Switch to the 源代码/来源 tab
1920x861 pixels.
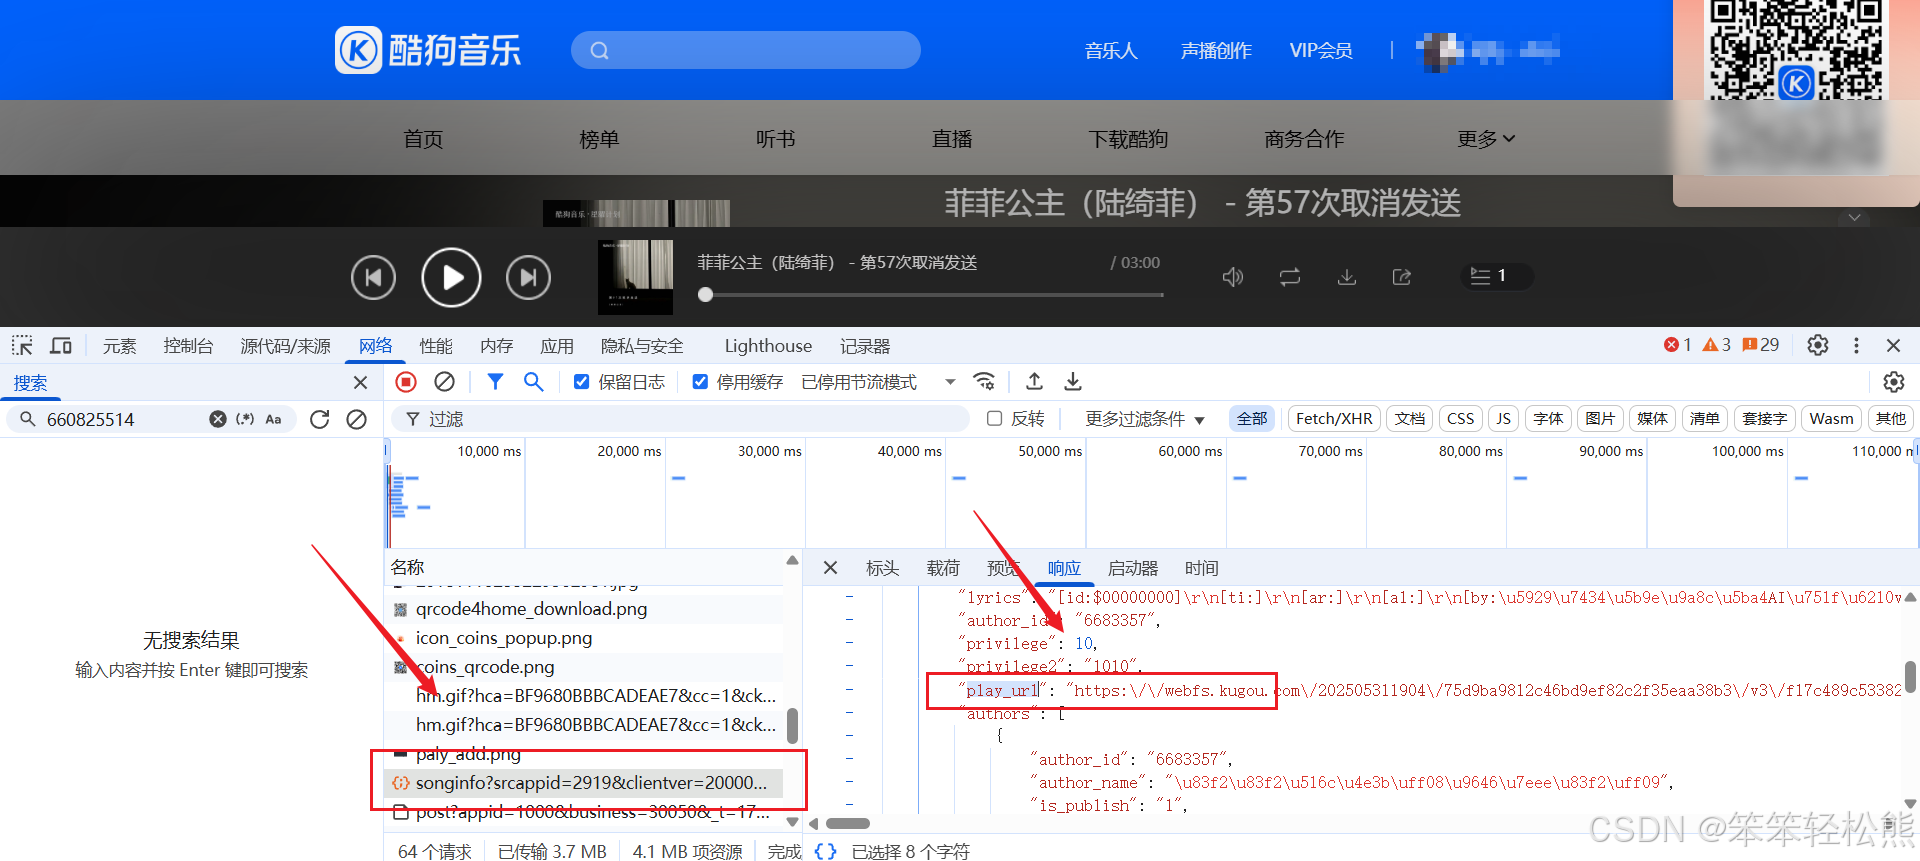pos(285,346)
